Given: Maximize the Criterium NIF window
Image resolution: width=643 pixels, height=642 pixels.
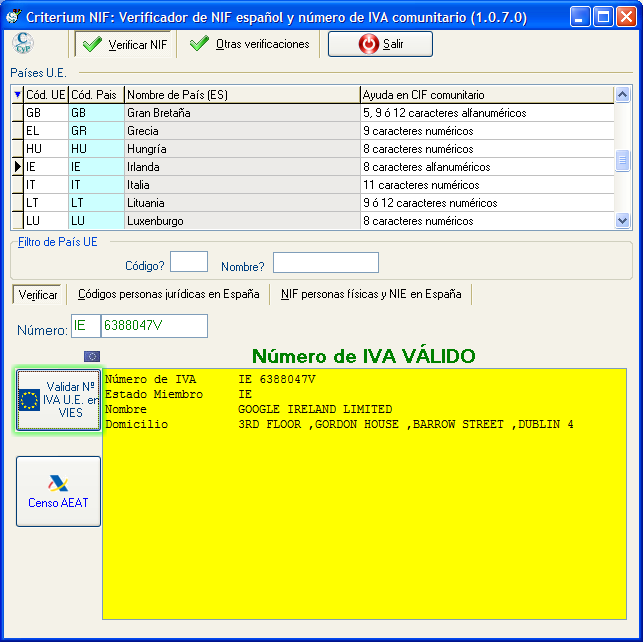Looking at the screenshot, I should tap(603, 17).
